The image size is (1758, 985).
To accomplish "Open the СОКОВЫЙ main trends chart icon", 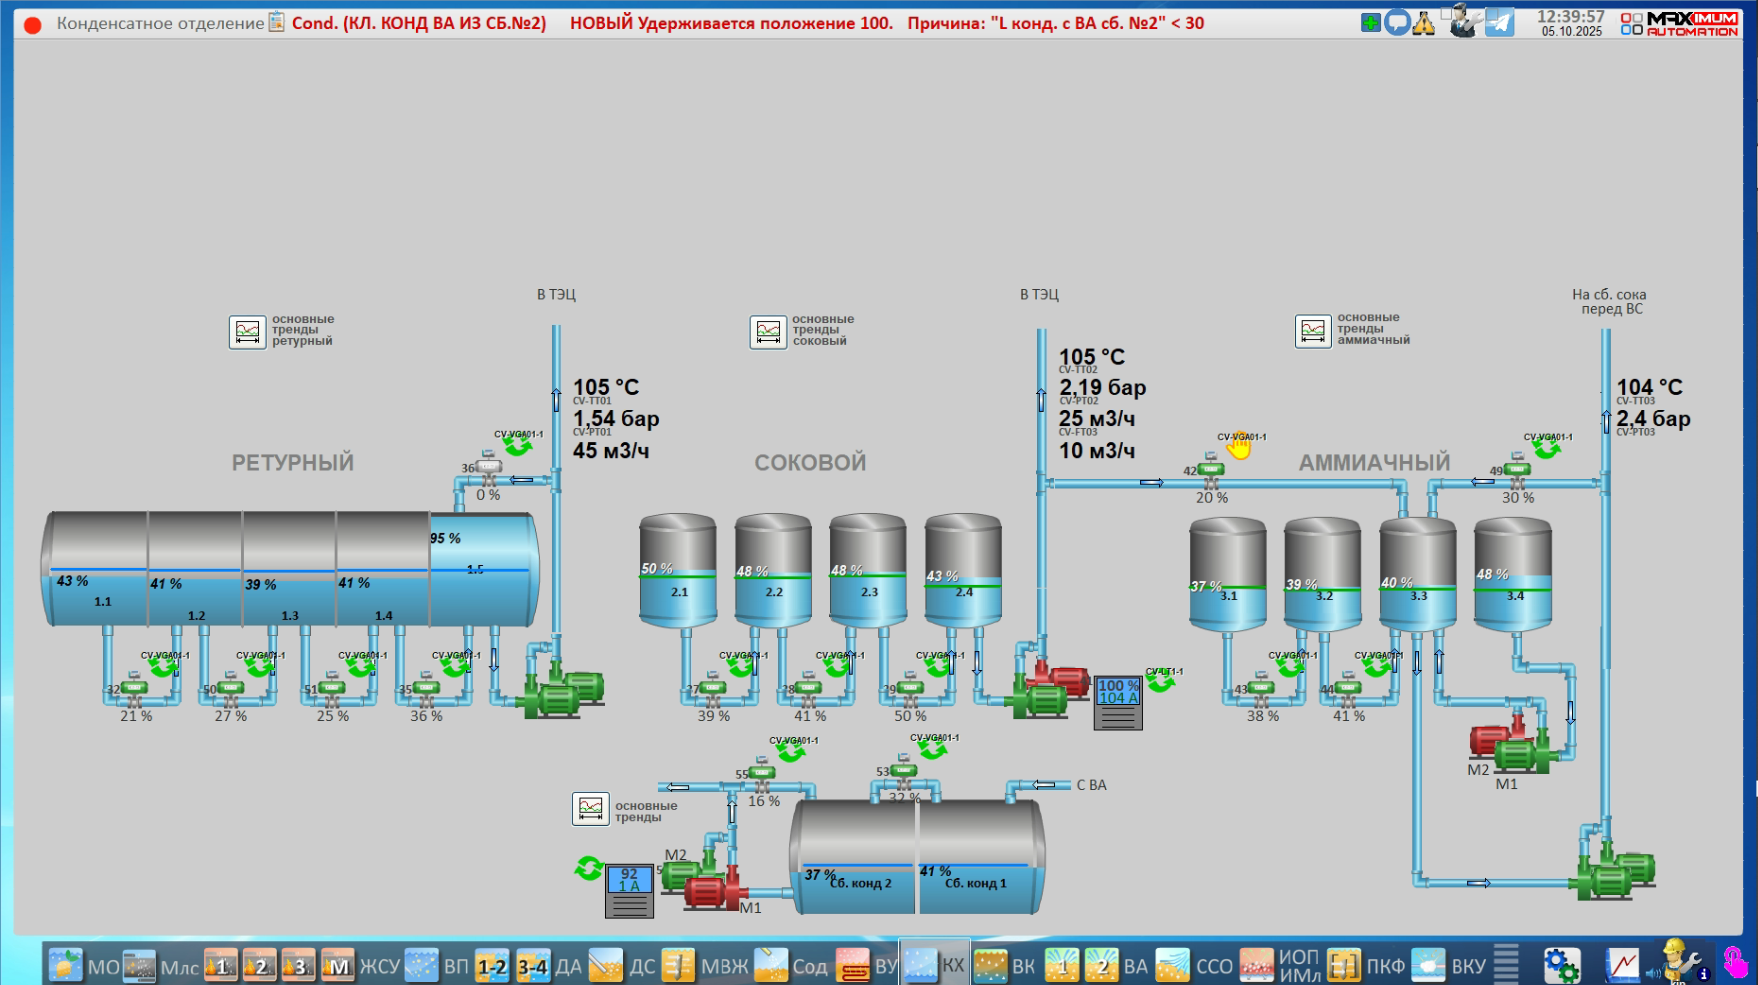I will coord(768,331).
